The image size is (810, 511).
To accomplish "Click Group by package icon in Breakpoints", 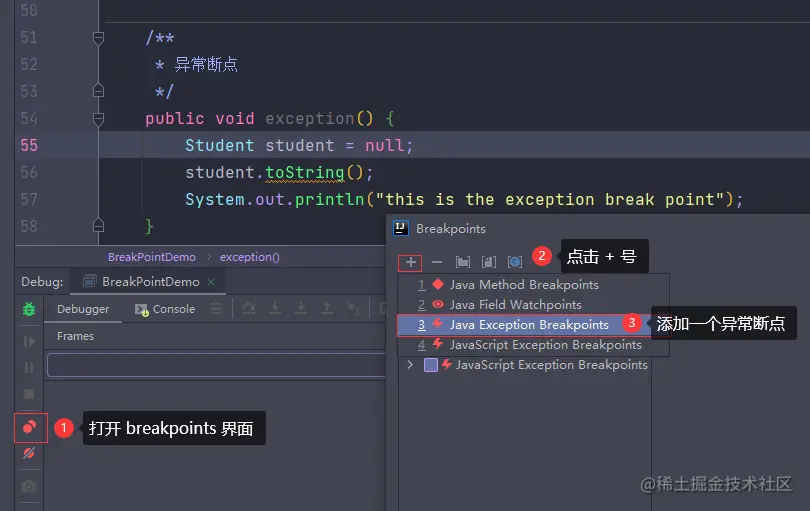I will pyautogui.click(x=463, y=262).
